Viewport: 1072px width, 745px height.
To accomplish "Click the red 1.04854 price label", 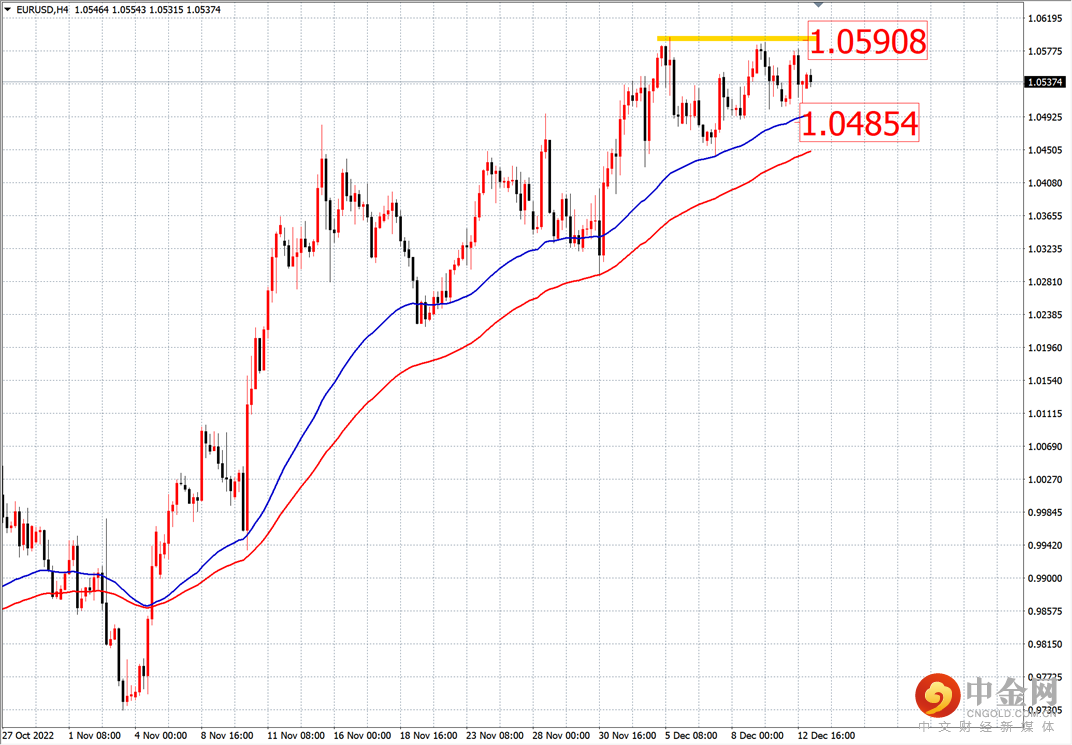I will (859, 124).
